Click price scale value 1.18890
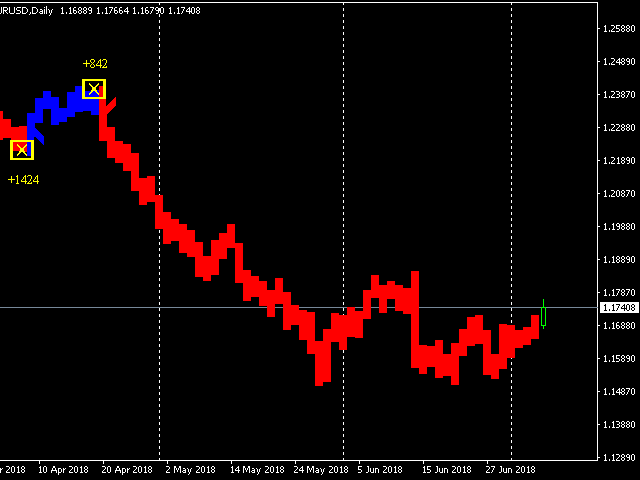Screen dimensions: 640x480 click(619, 260)
